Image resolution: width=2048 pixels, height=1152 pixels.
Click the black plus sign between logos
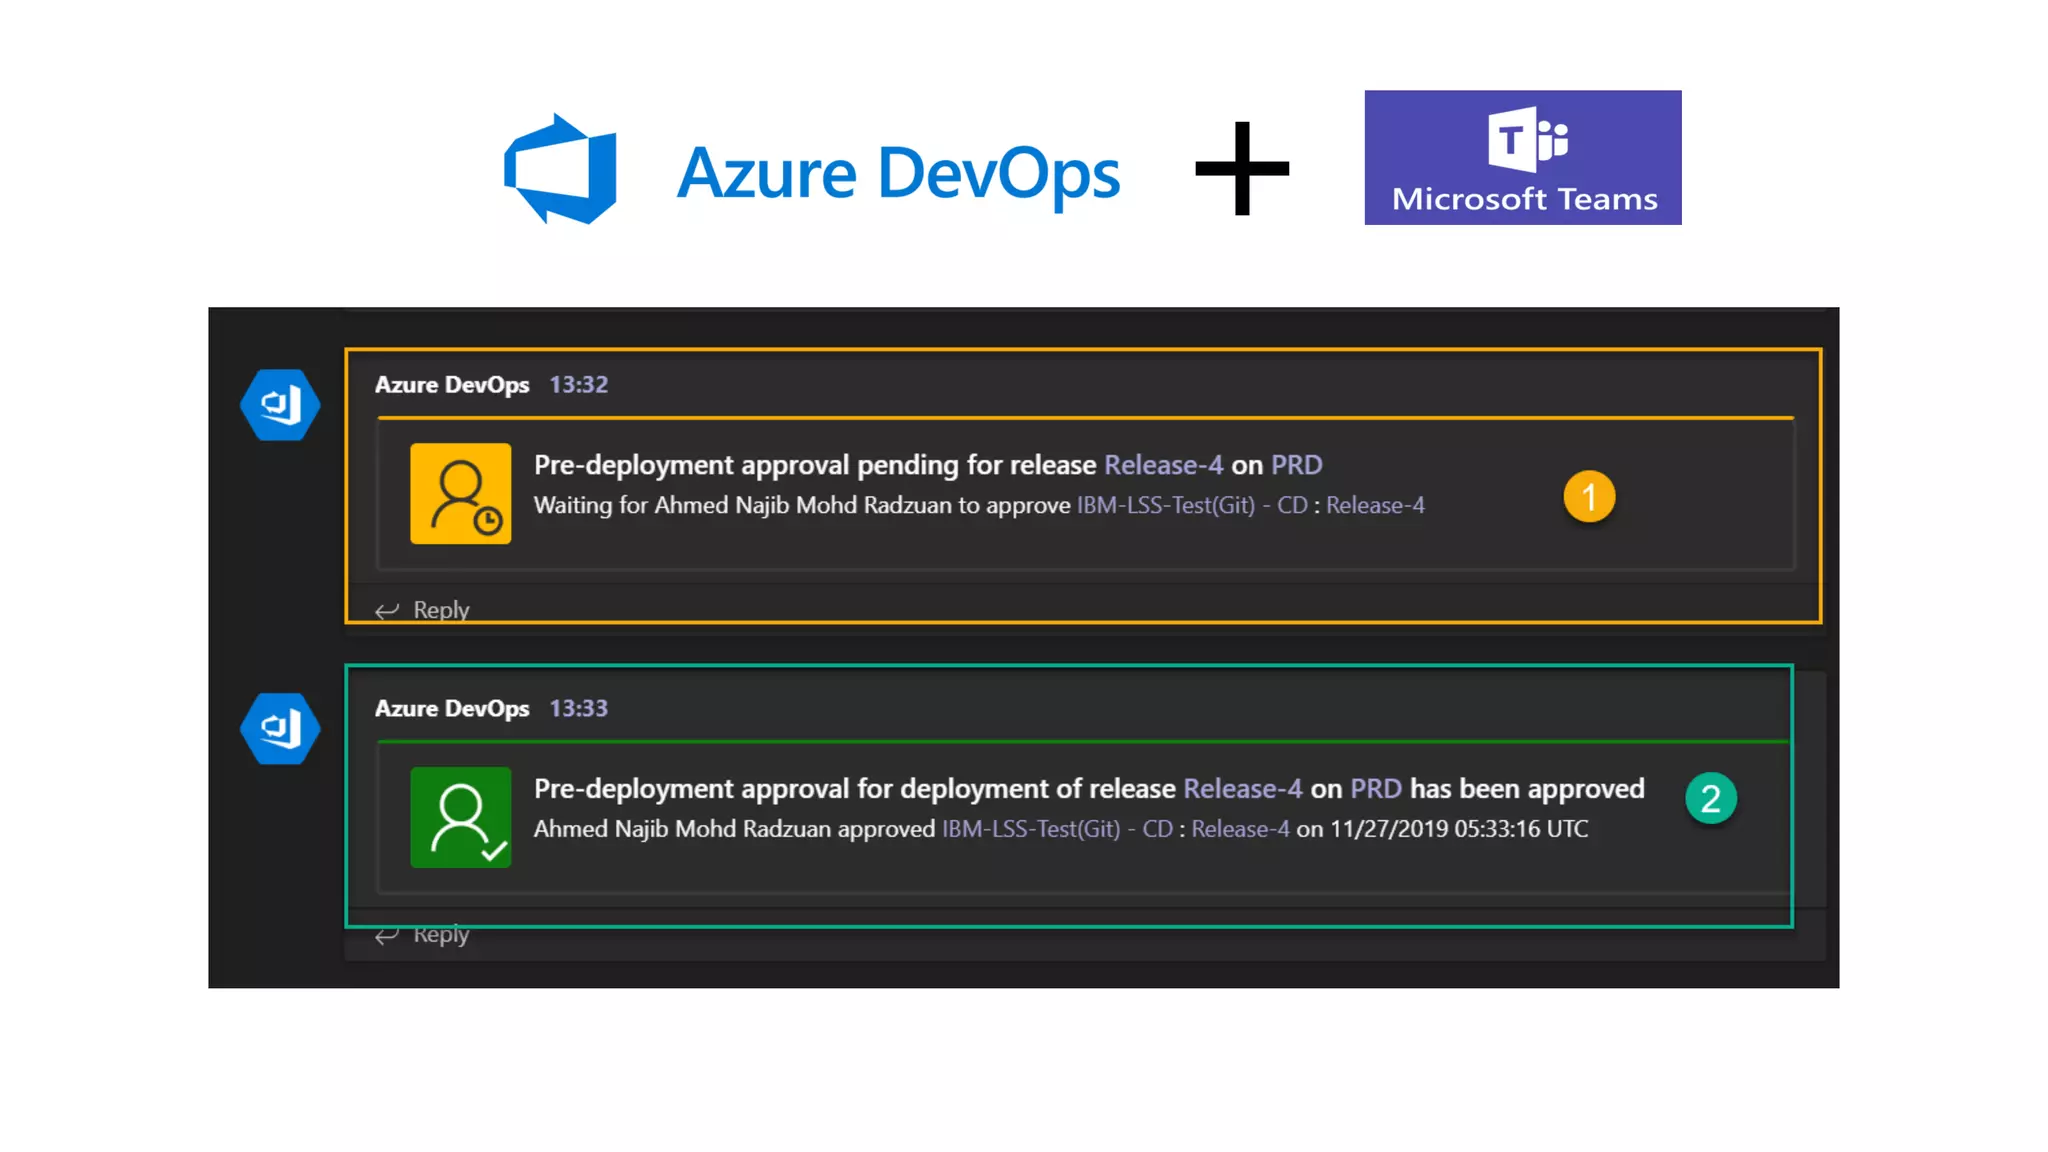tap(1242, 169)
